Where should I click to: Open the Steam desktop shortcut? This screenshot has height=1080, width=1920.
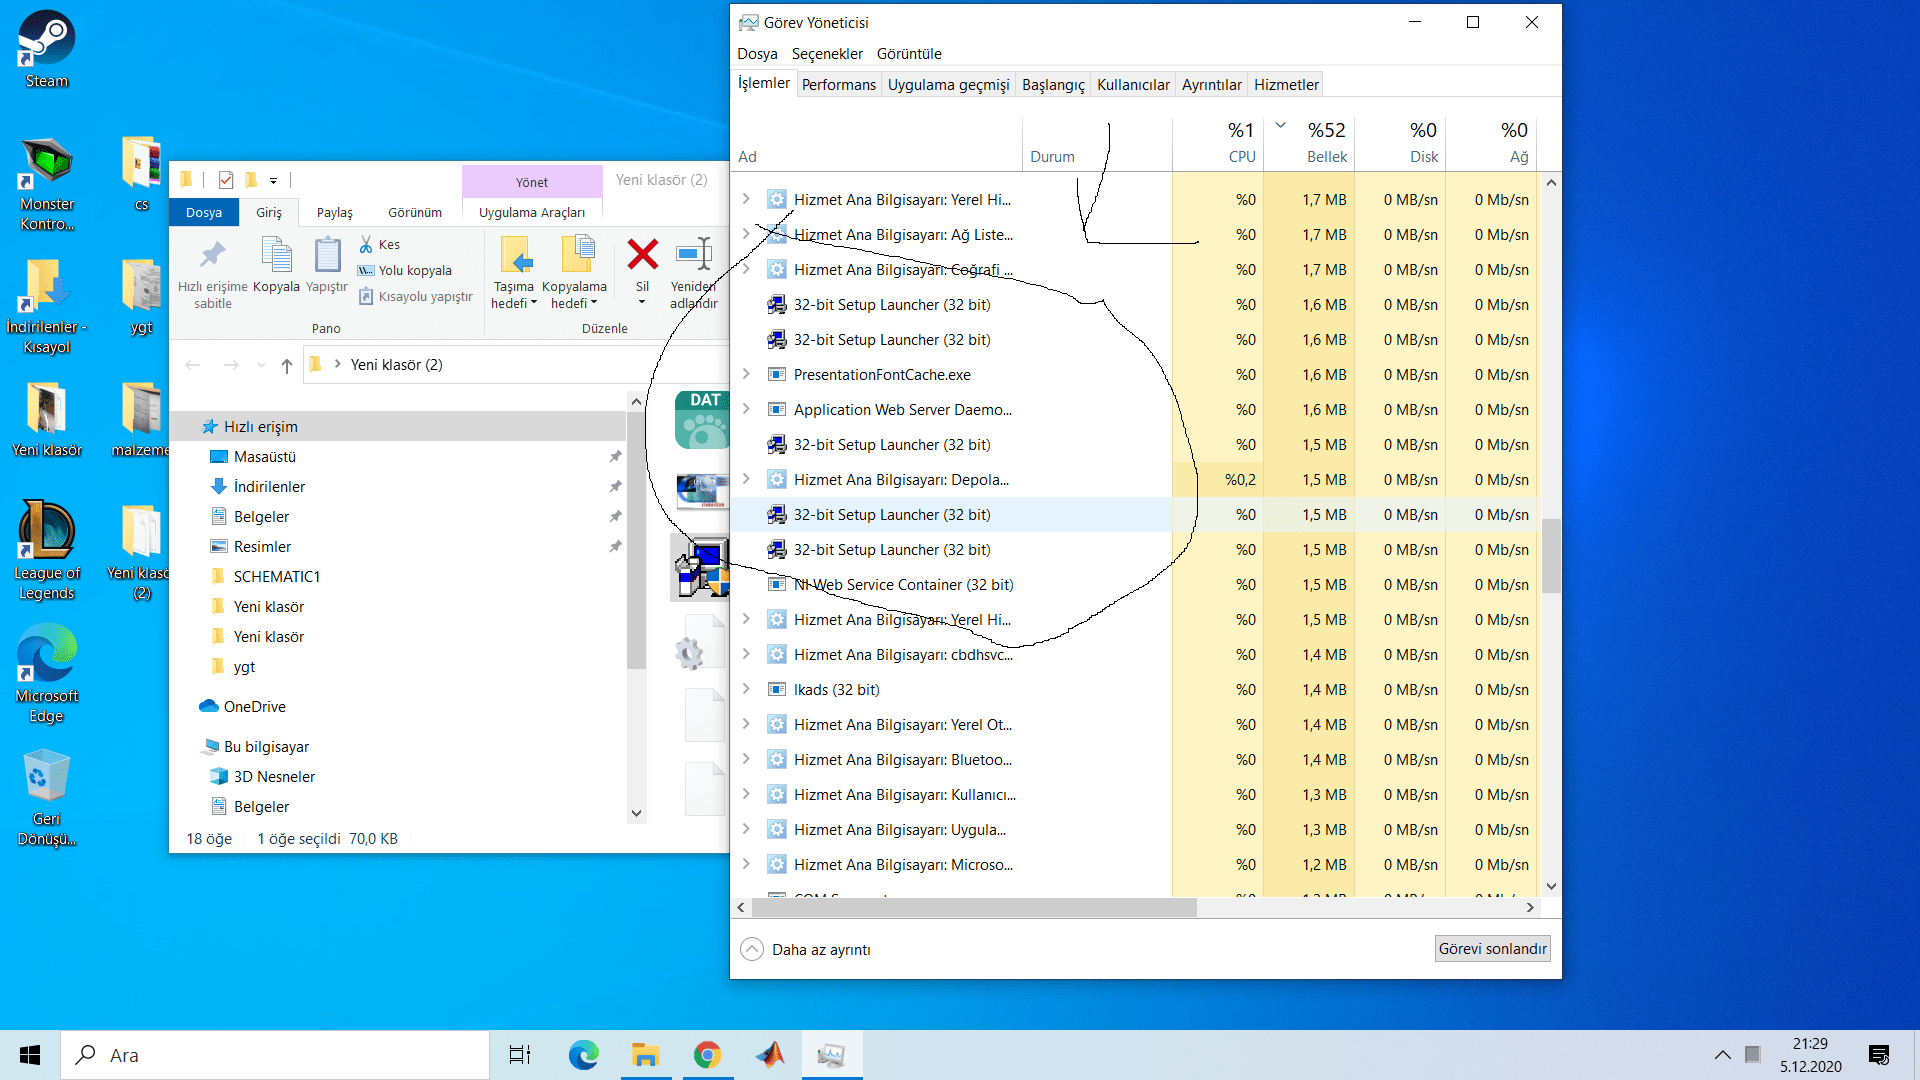click(x=47, y=49)
